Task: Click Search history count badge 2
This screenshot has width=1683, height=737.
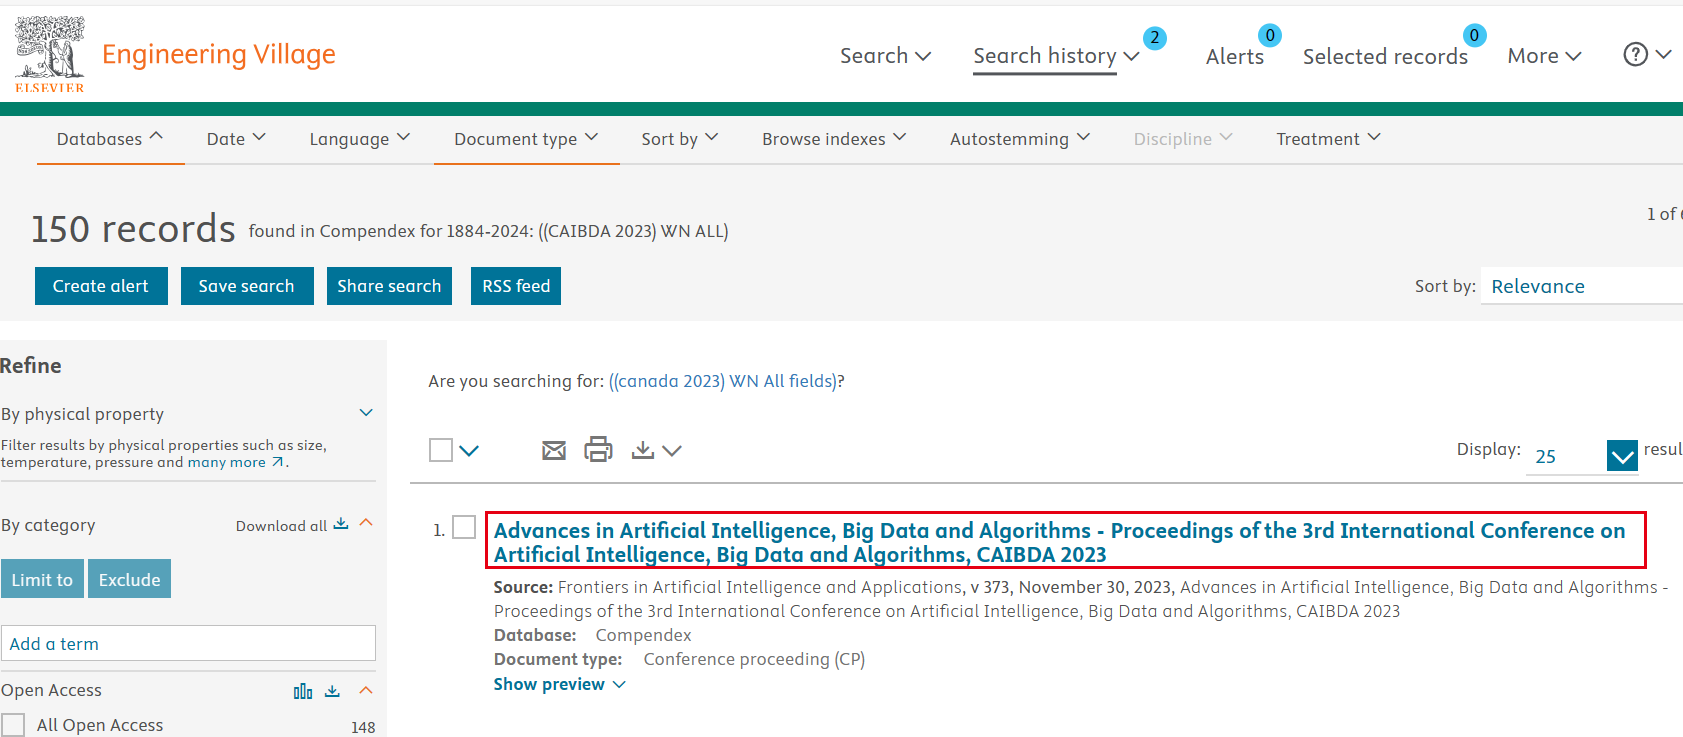Action: [1154, 38]
